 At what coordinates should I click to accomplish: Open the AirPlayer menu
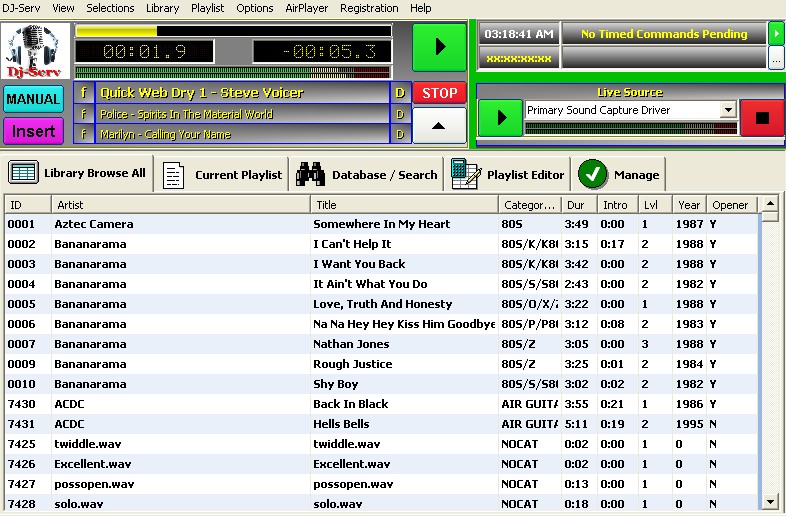pyautogui.click(x=306, y=8)
